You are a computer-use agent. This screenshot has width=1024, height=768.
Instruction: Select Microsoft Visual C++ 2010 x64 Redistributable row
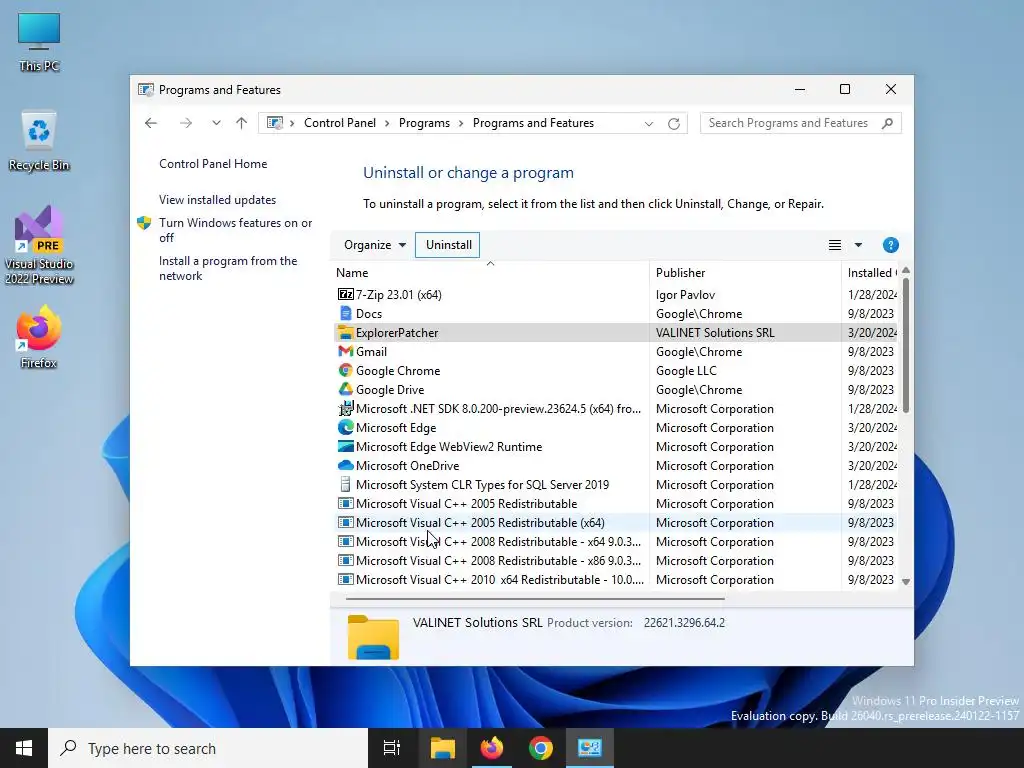[616, 579]
